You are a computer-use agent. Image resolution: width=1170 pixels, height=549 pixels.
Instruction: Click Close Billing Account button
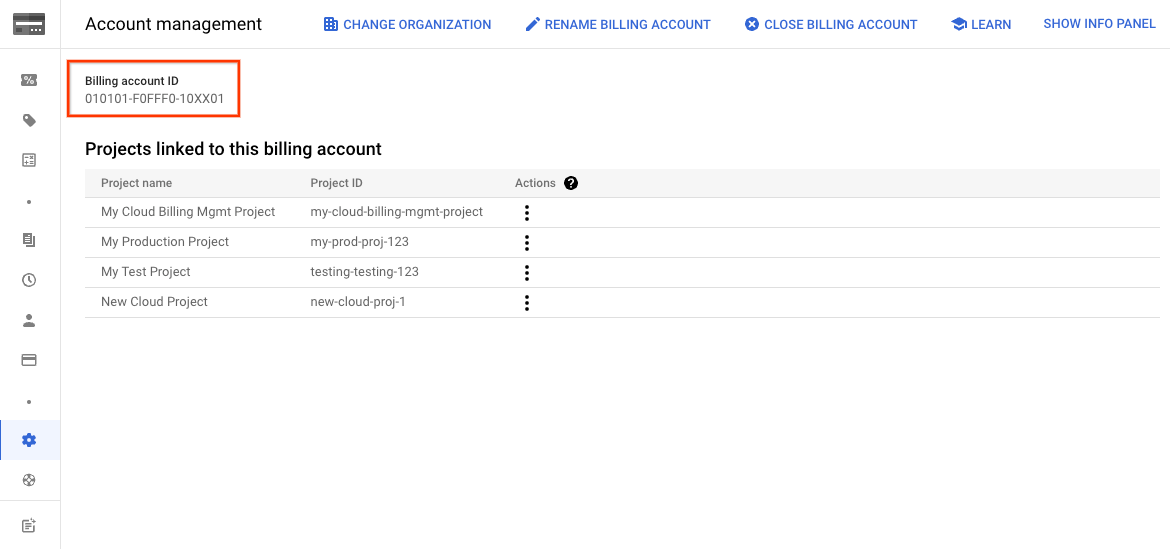point(830,24)
